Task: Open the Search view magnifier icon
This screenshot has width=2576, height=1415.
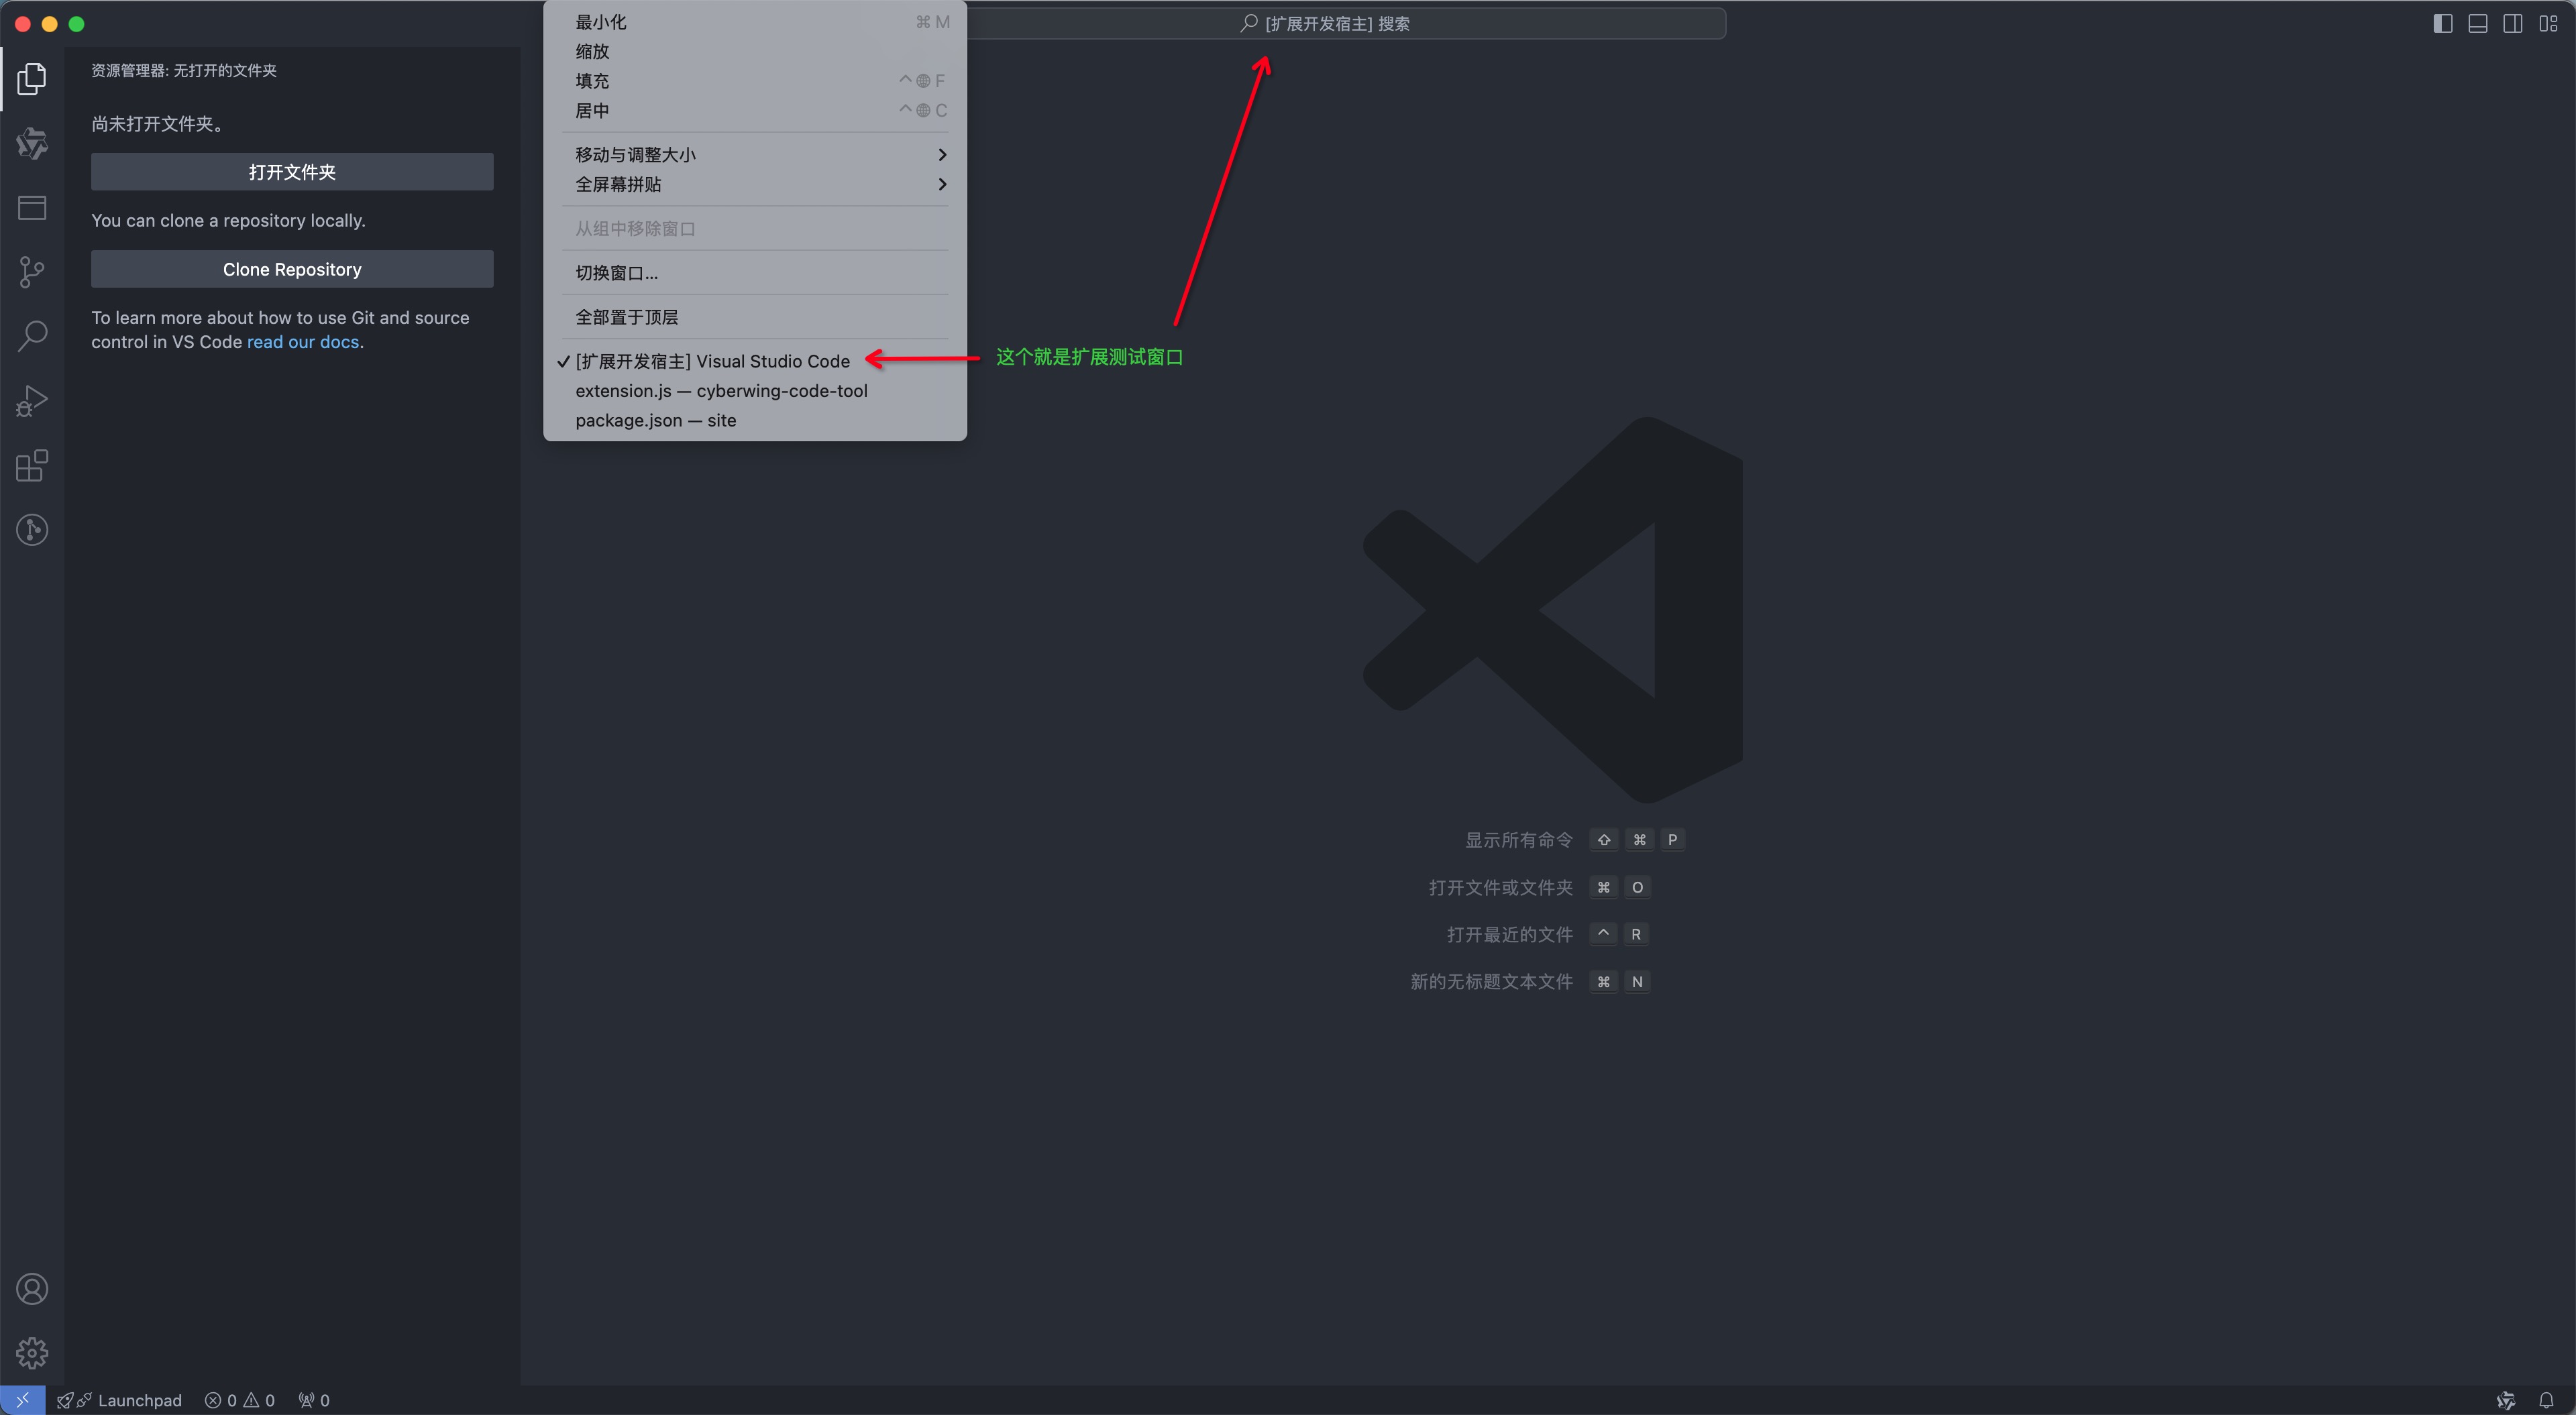Action: [x=32, y=336]
